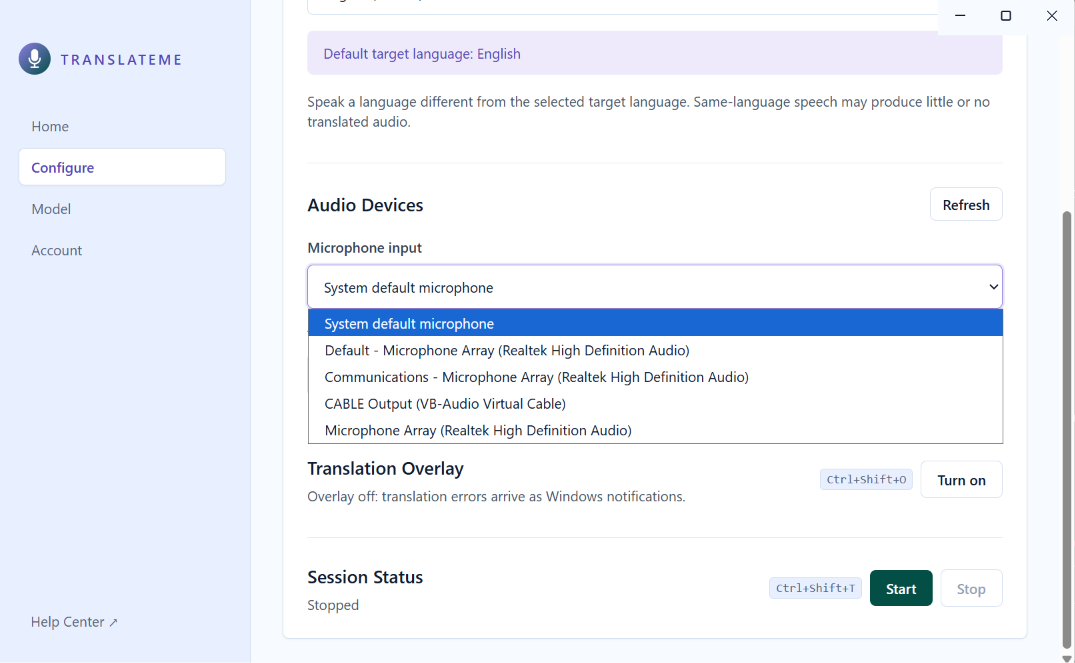The width and height of the screenshot is (1075, 663).
Task: Click the Stop session button
Action: [x=971, y=588]
